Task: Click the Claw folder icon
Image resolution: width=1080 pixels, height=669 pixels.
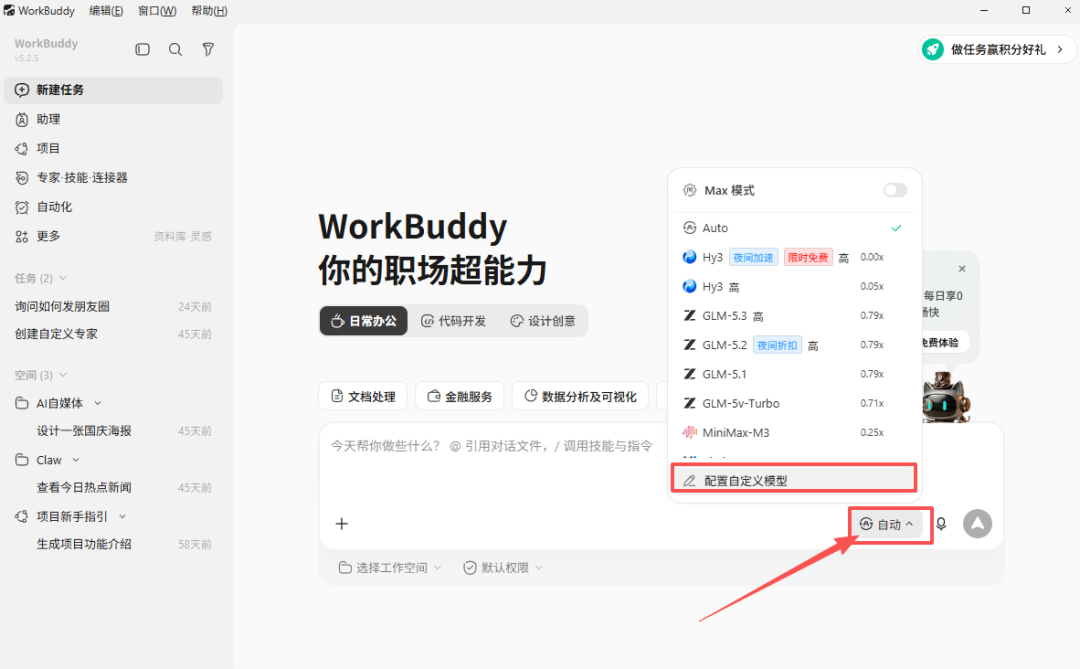Action: click(22, 460)
